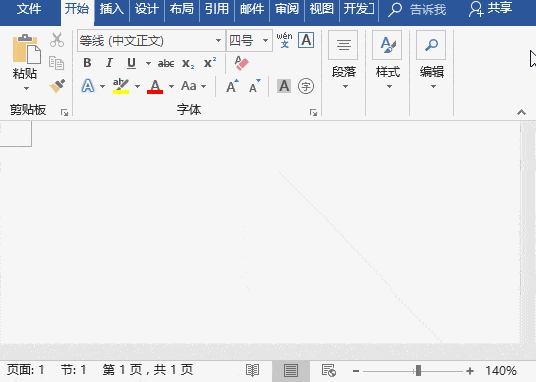The width and height of the screenshot is (536, 382).
Task: Open the Editing 编辑 search icon
Action: coord(431,45)
